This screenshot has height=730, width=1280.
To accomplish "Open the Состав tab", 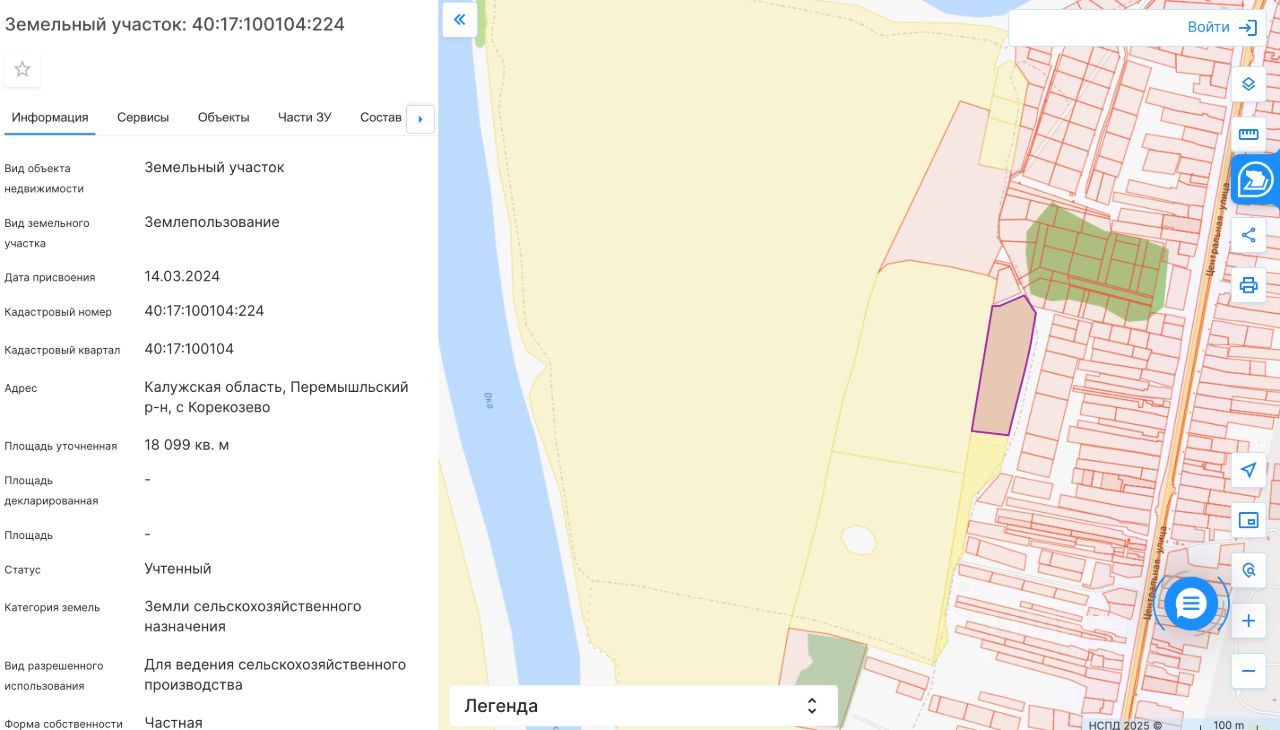I will 380,117.
